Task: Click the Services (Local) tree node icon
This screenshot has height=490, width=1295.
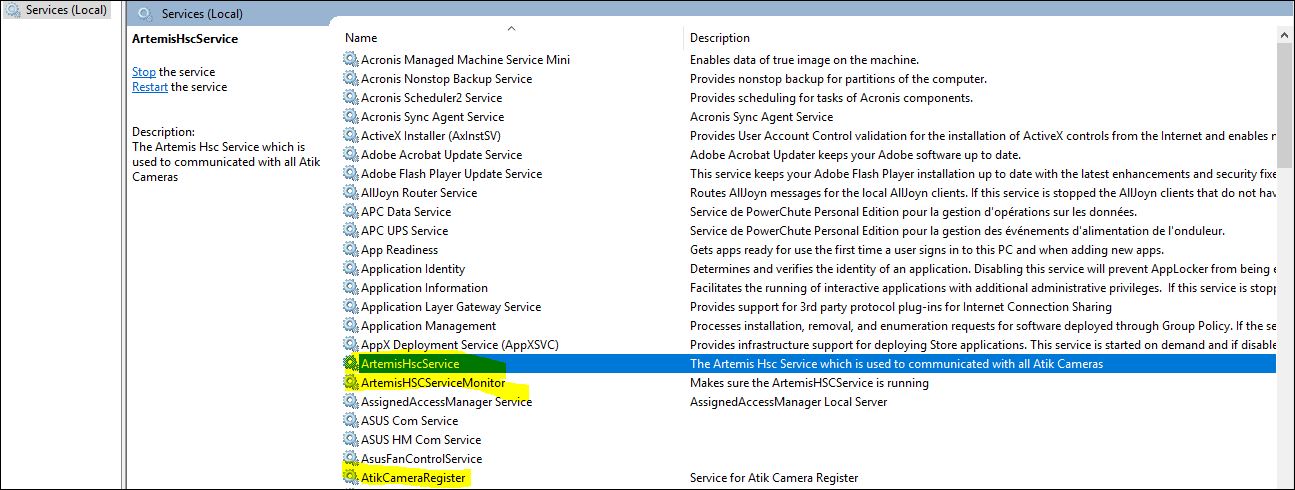Action: coord(14,10)
